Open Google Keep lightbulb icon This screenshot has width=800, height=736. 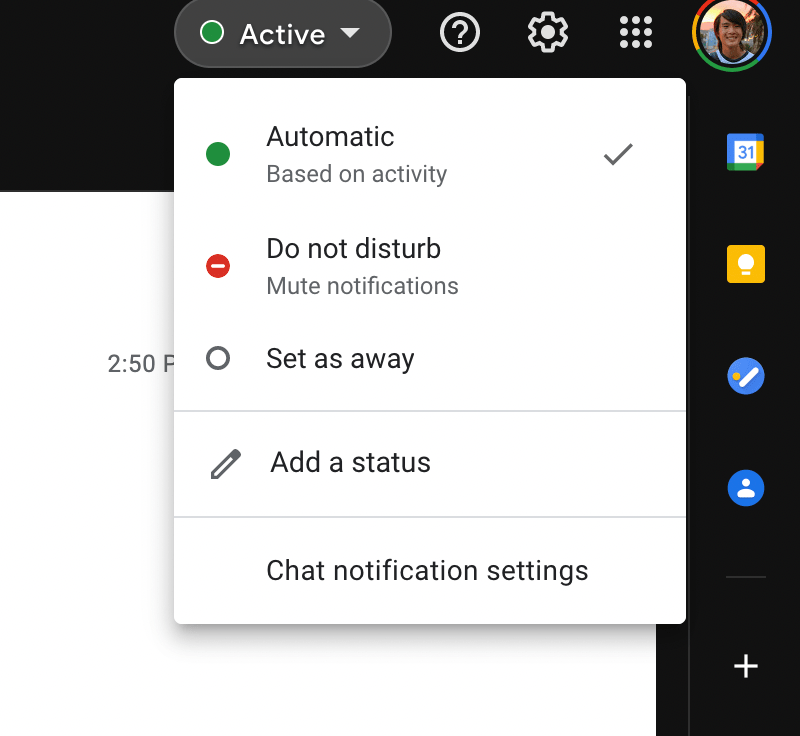tap(745, 264)
